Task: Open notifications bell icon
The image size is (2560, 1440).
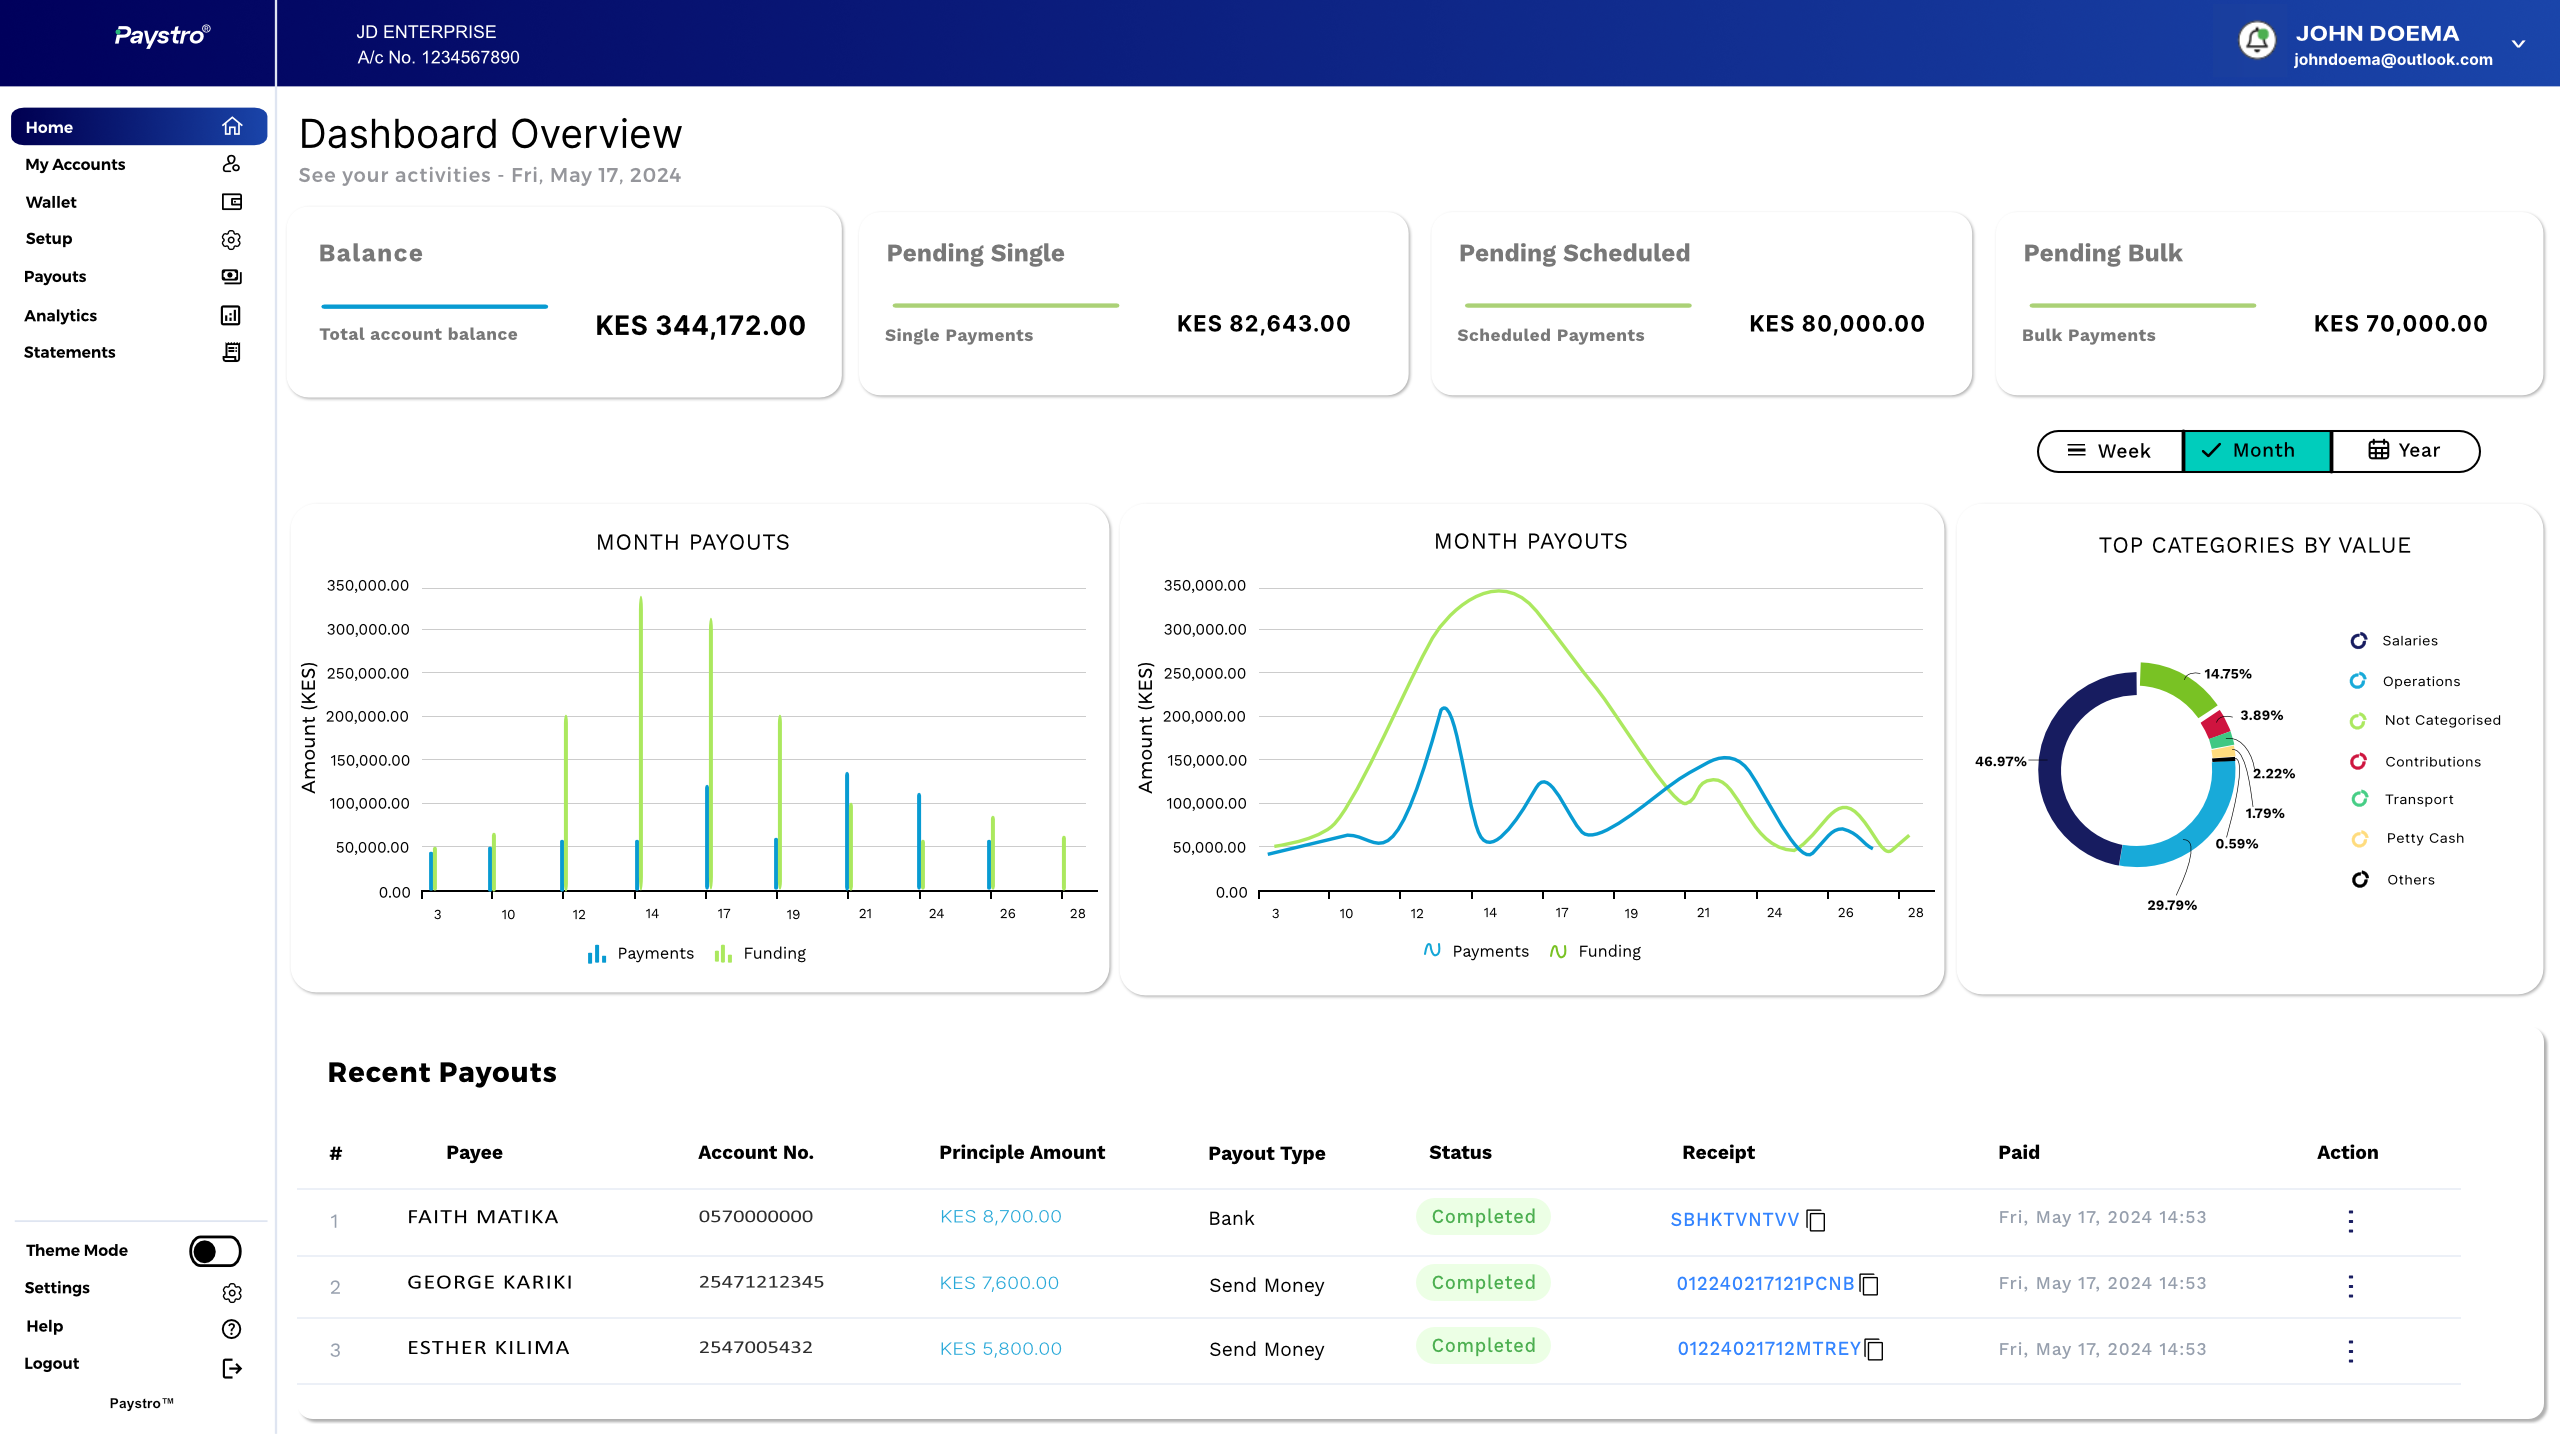Action: pos(2257,40)
